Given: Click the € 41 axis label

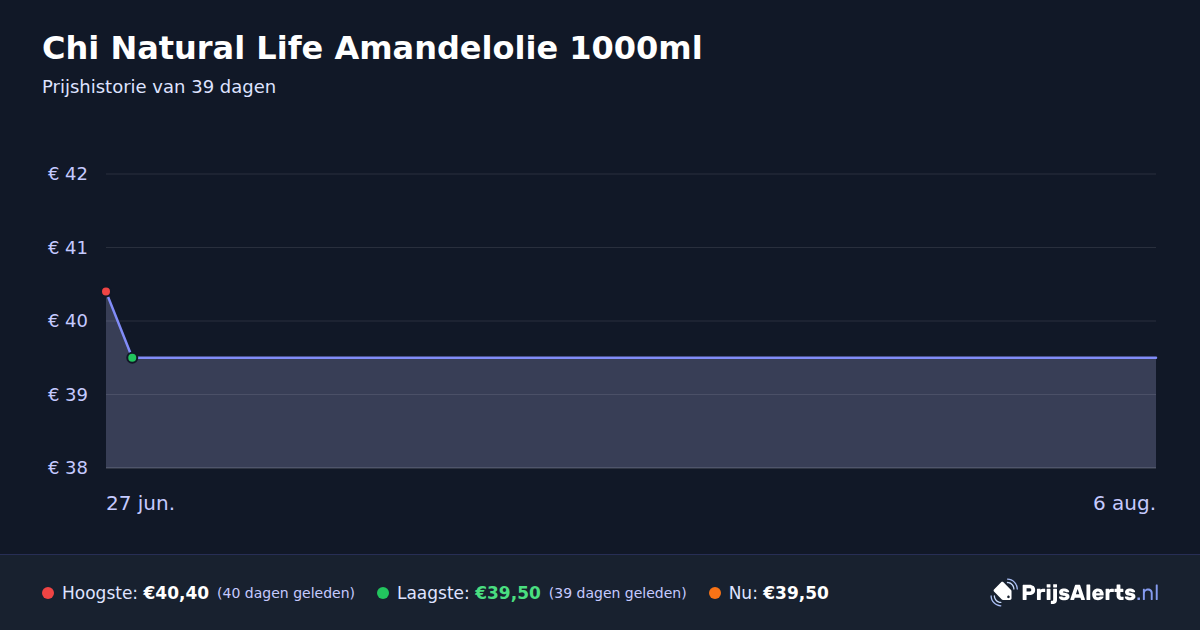Looking at the screenshot, I should [x=68, y=247].
